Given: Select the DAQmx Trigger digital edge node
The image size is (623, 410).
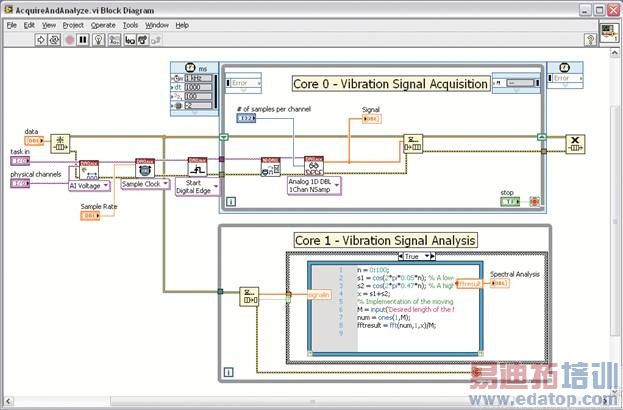Looking at the screenshot, I should coord(197,167).
